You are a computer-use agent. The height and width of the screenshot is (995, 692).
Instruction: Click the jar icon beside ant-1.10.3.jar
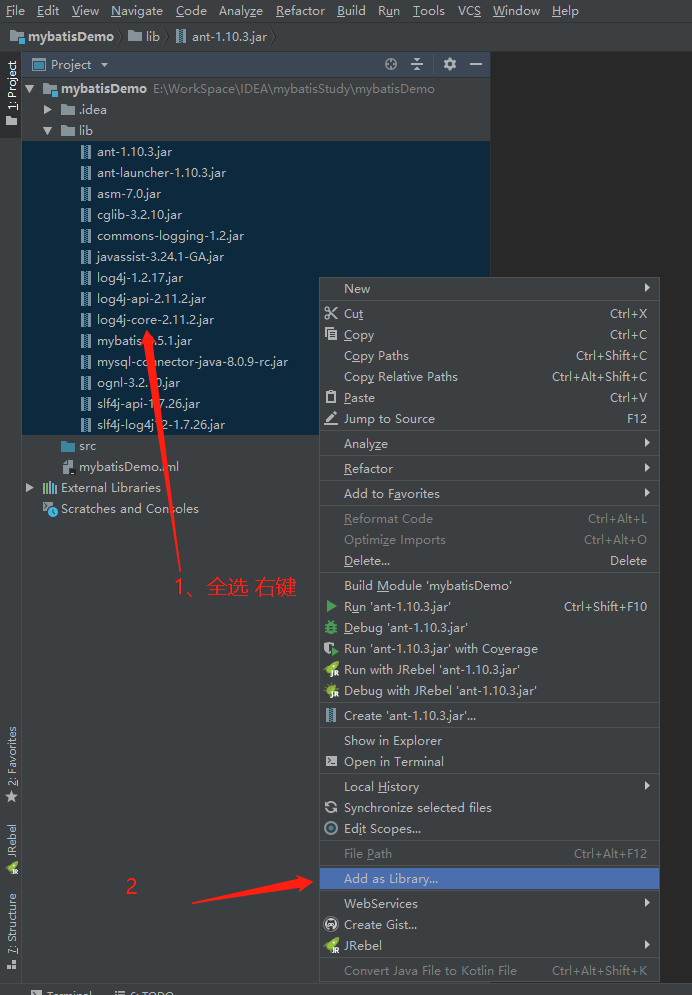[86, 152]
